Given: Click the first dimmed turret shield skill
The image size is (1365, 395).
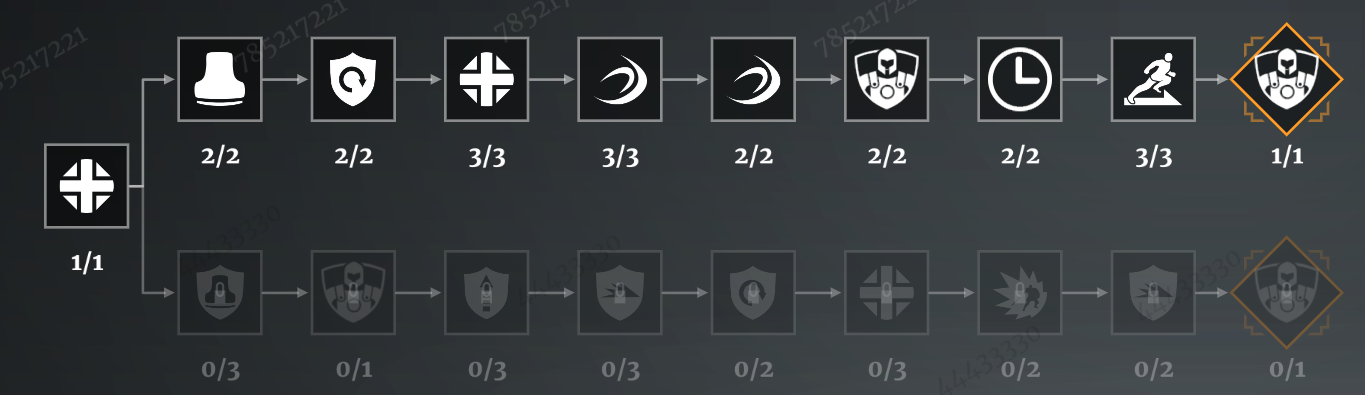Looking at the screenshot, I should pos(219,292).
